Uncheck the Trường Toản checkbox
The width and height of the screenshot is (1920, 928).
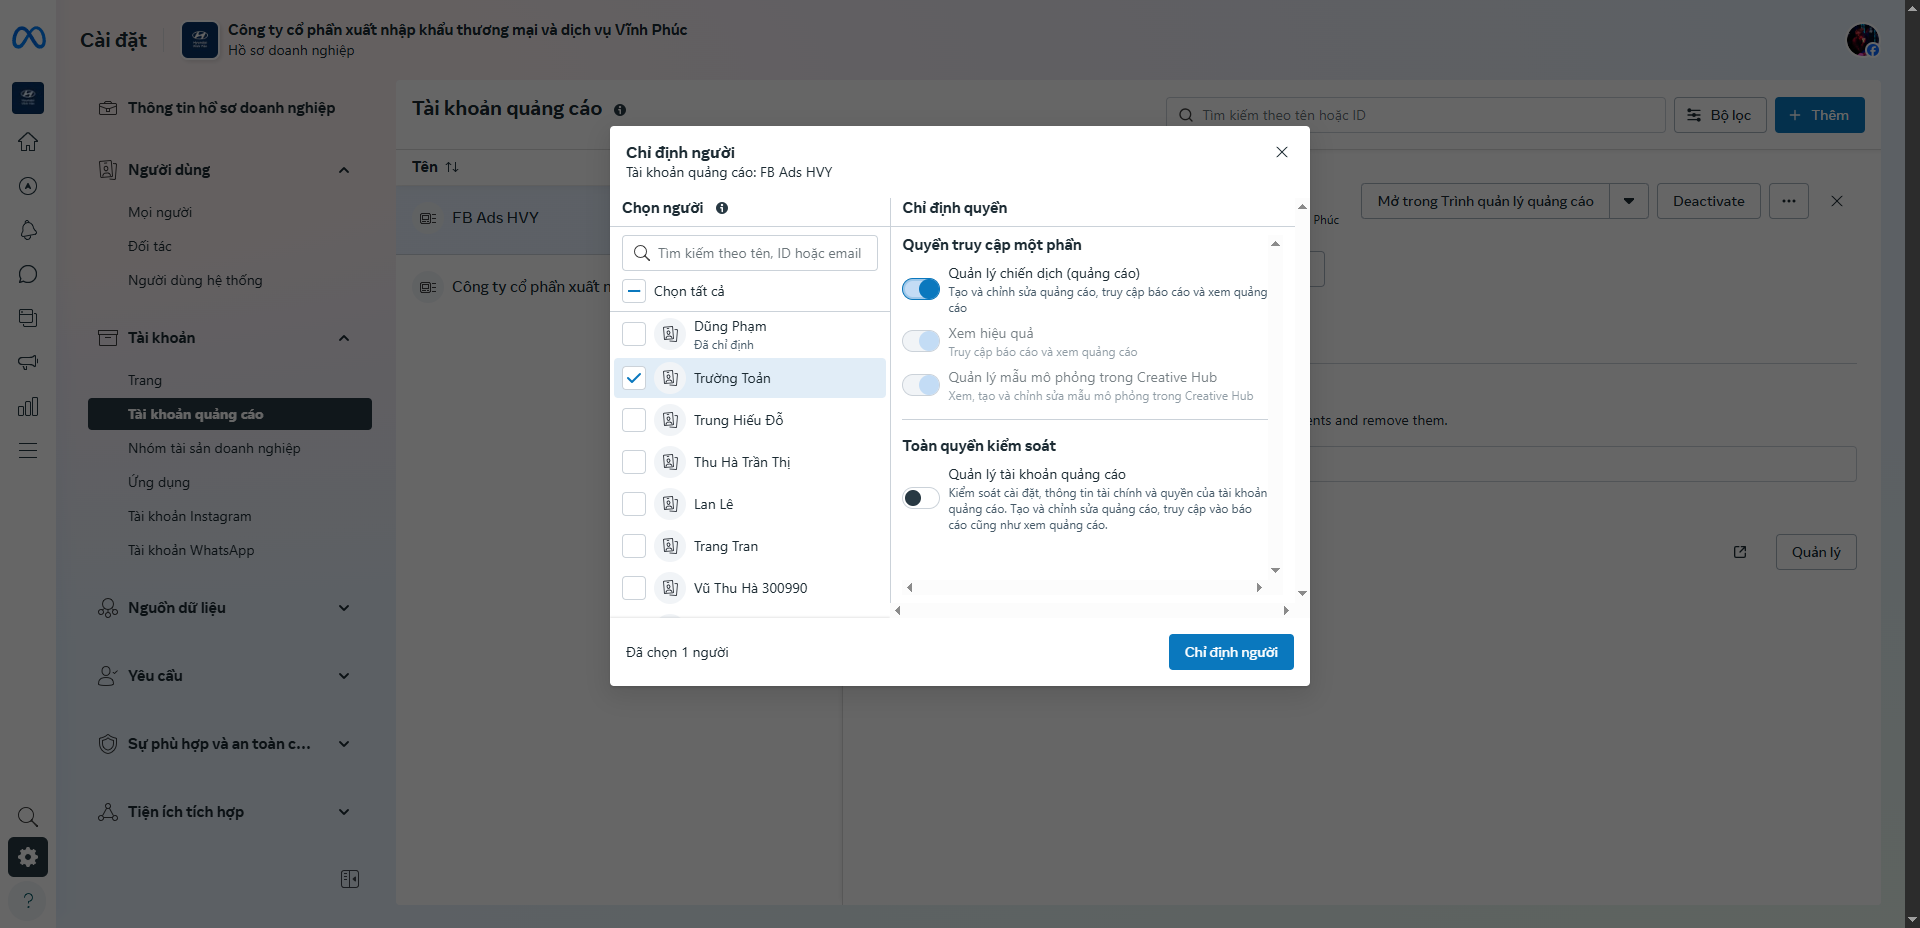pos(634,378)
